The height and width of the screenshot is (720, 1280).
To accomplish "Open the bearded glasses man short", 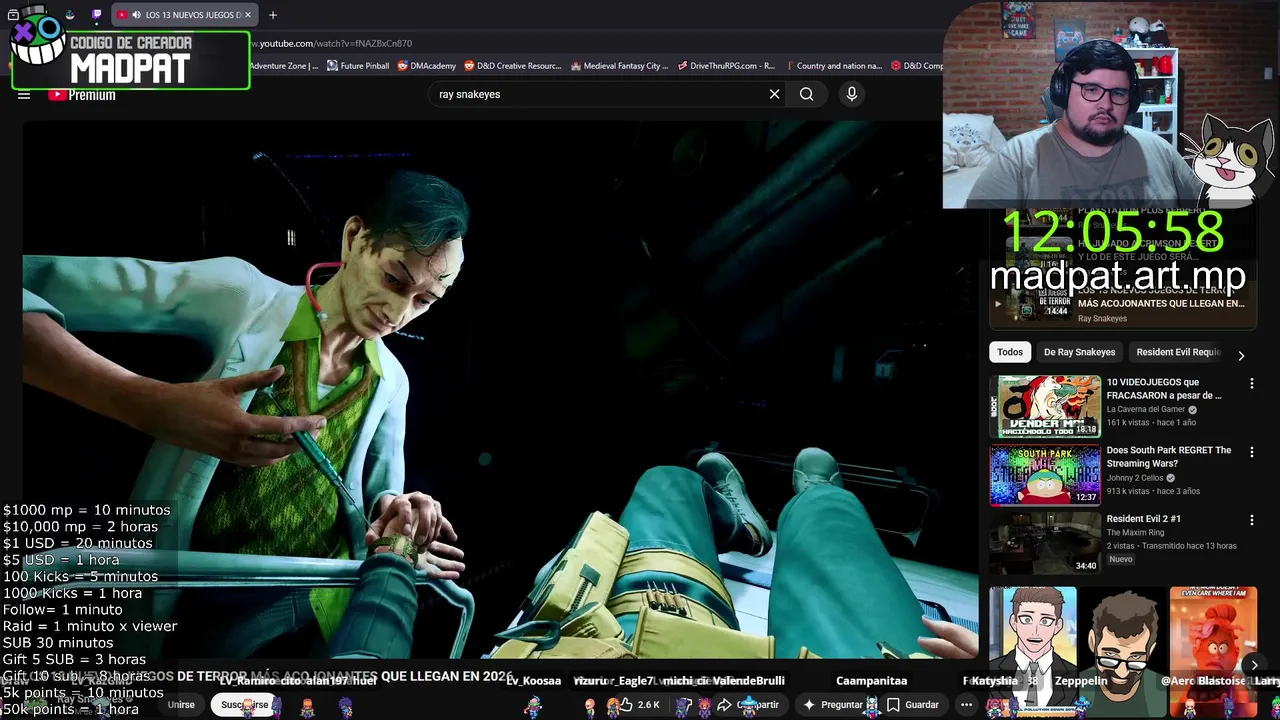I will click(1123, 652).
